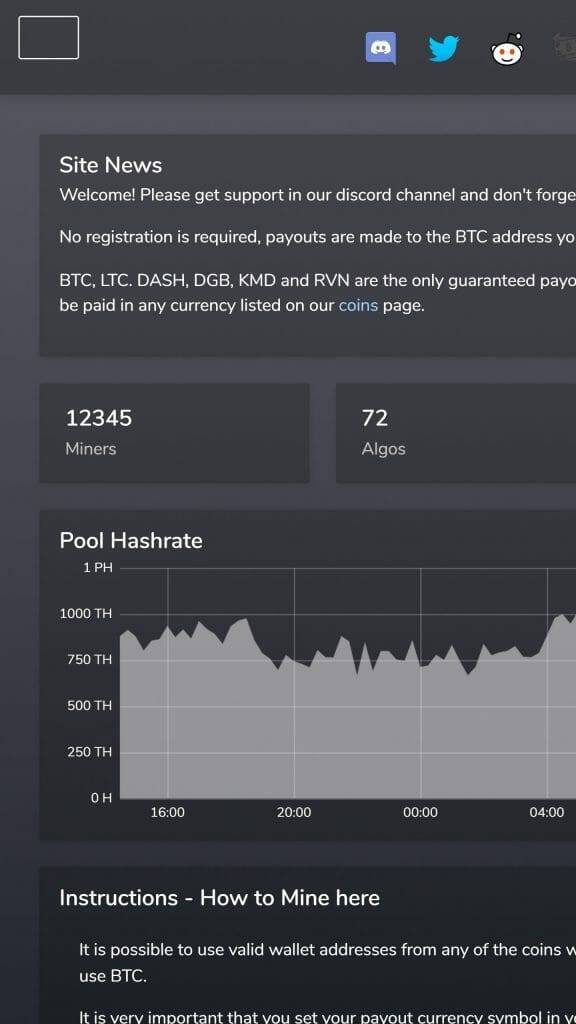
Task: Click the '500 TH' axis label
Action: [89, 706]
